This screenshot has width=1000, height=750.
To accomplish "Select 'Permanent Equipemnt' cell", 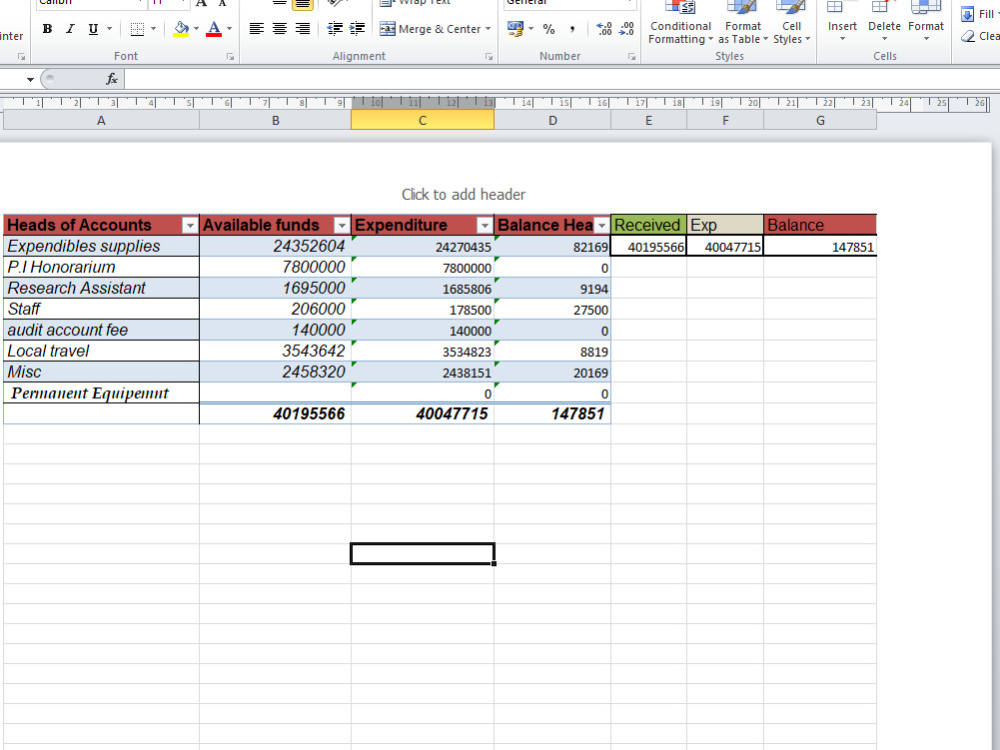I will pyautogui.click(x=101, y=393).
